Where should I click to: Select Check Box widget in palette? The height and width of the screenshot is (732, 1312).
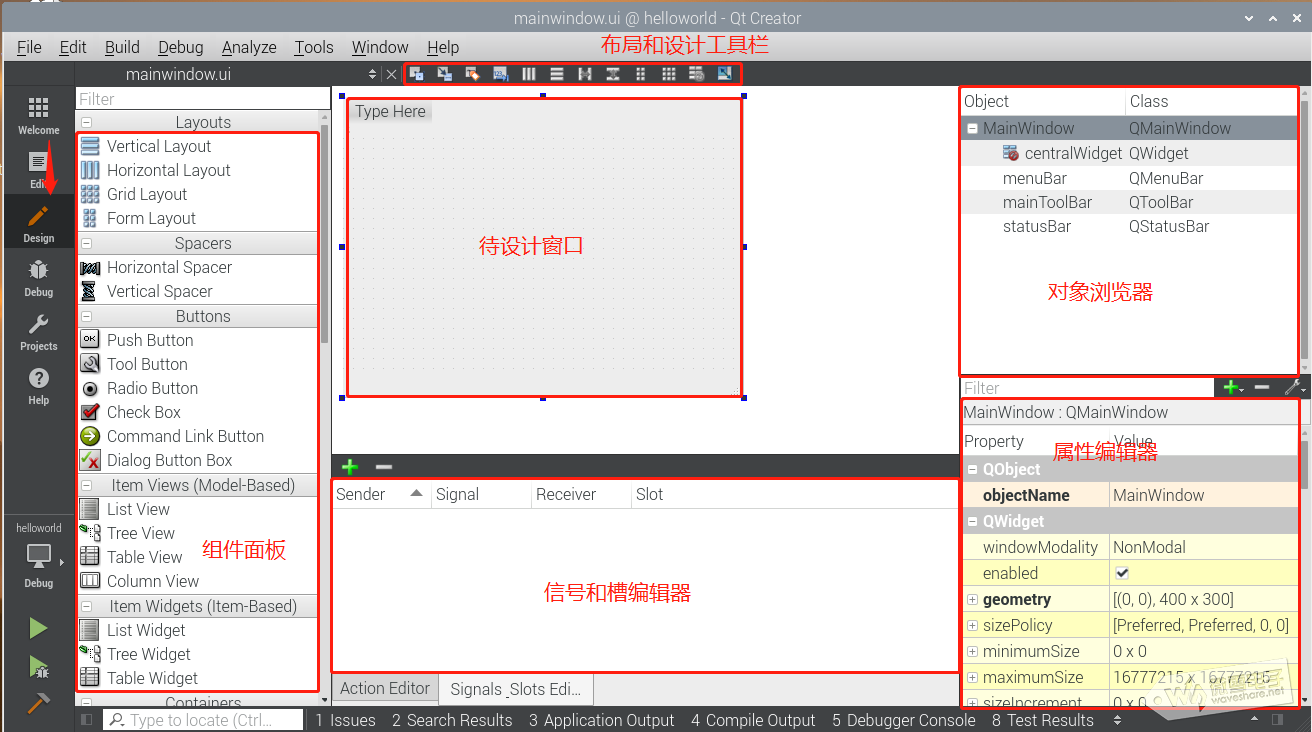143,412
